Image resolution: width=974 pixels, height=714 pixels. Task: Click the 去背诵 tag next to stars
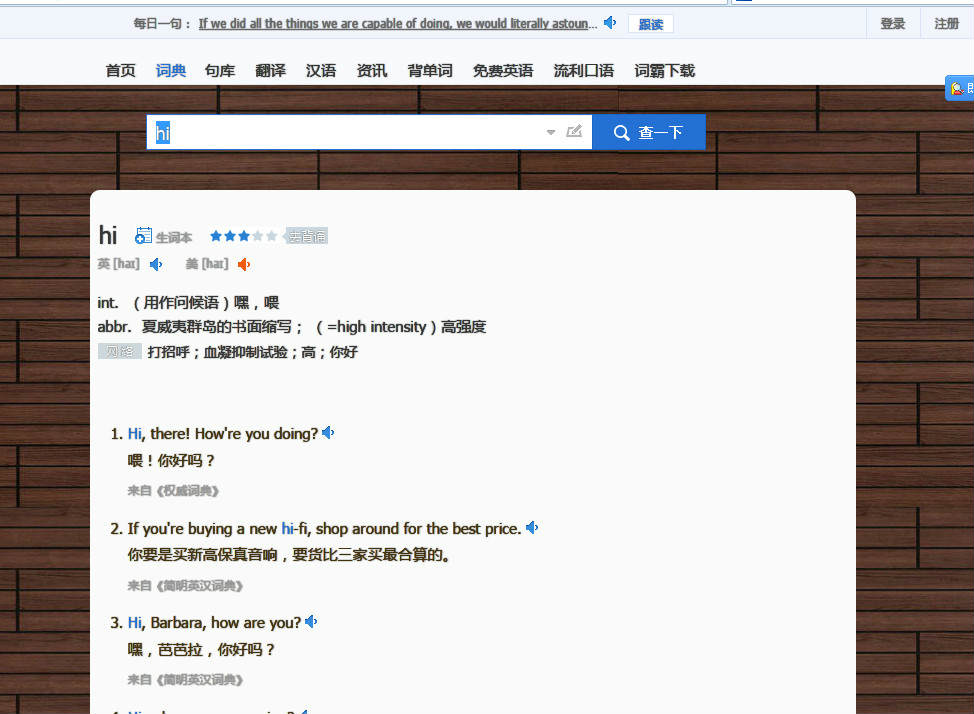307,236
